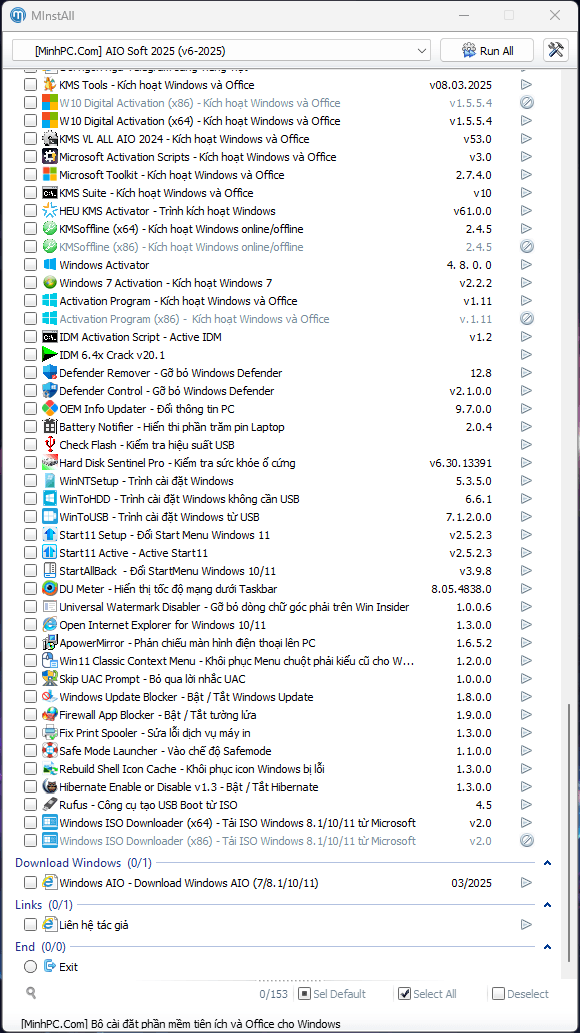Collapse the Download Windows section
The height and width of the screenshot is (1033, 580).
click(548, 863)
